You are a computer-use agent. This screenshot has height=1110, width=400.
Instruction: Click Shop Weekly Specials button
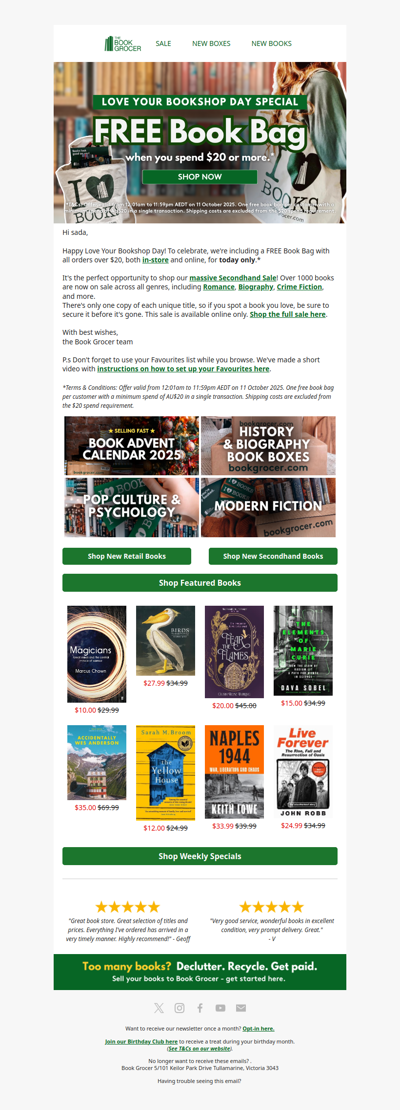(200, 856)
